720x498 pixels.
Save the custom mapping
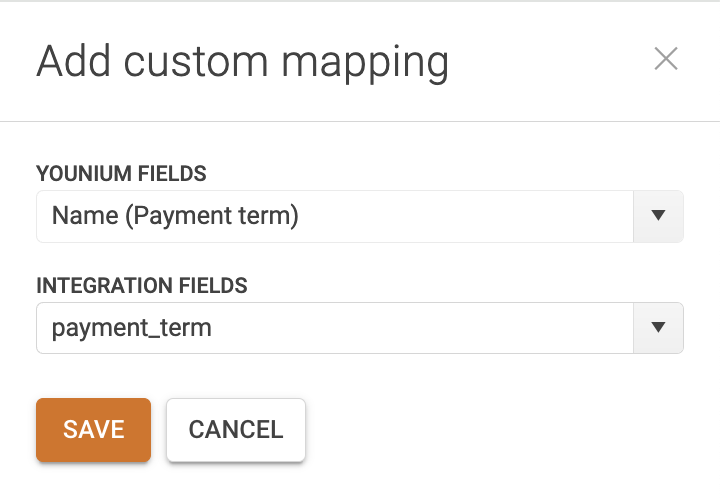coord(94,430)
